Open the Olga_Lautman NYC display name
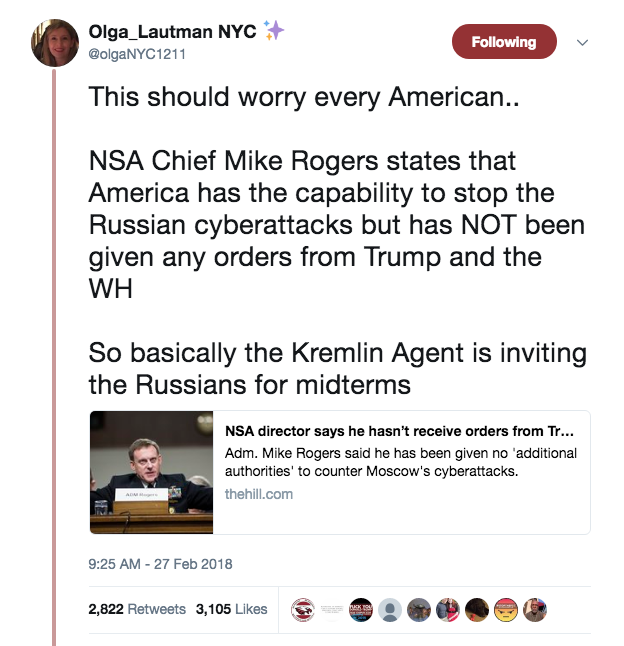The height and width of the screenshot is (646, 624). [165, 33]
